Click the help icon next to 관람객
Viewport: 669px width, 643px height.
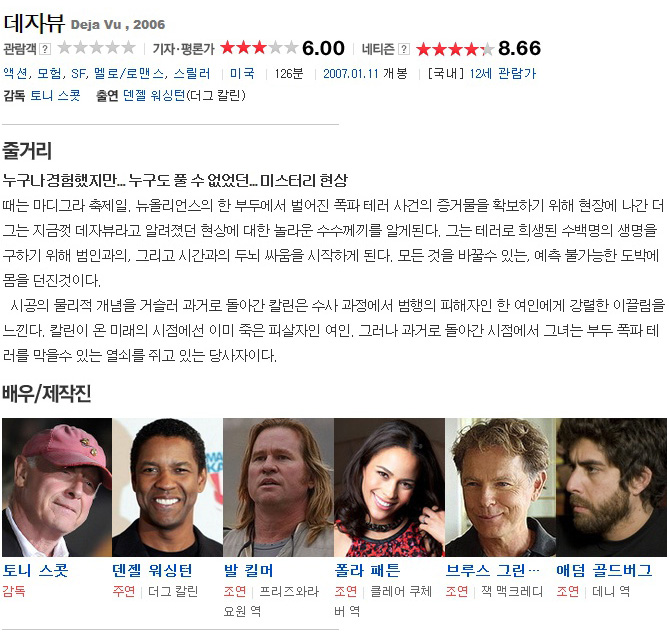pyautogui.click(x=45, y=49)
